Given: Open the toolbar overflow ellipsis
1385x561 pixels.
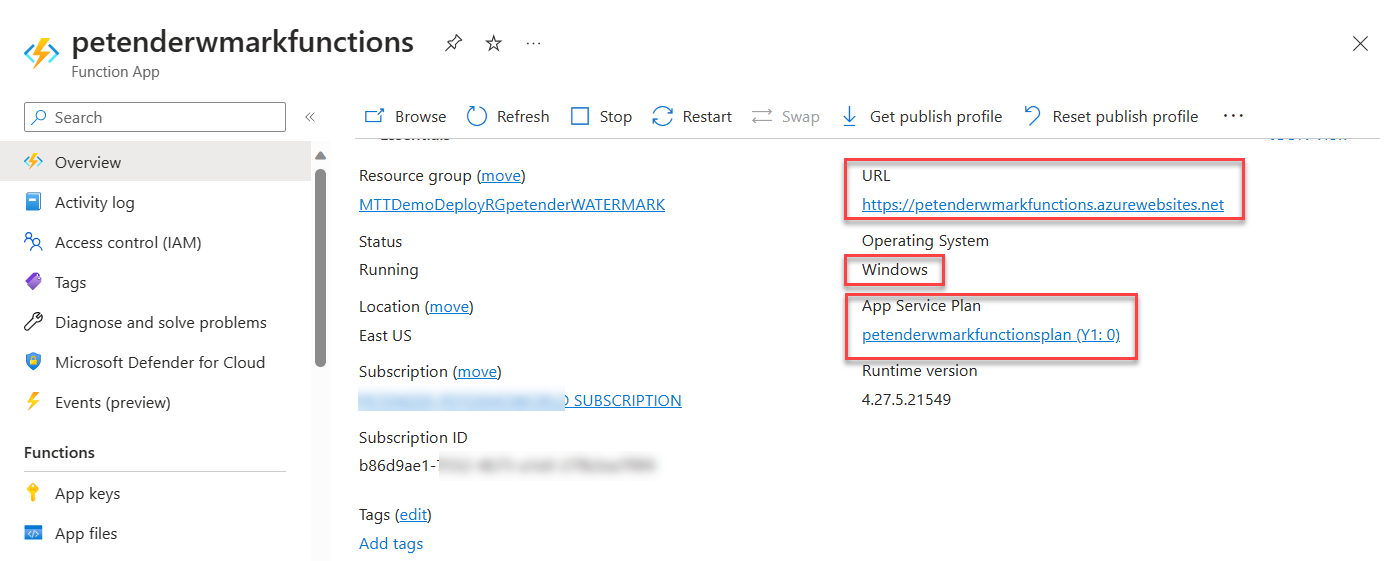Looking at the screenshot, I should click(x=1233, y=117).
